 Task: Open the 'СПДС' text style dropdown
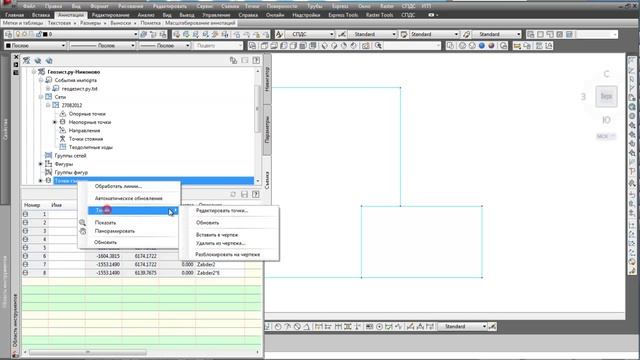point(331,34)
